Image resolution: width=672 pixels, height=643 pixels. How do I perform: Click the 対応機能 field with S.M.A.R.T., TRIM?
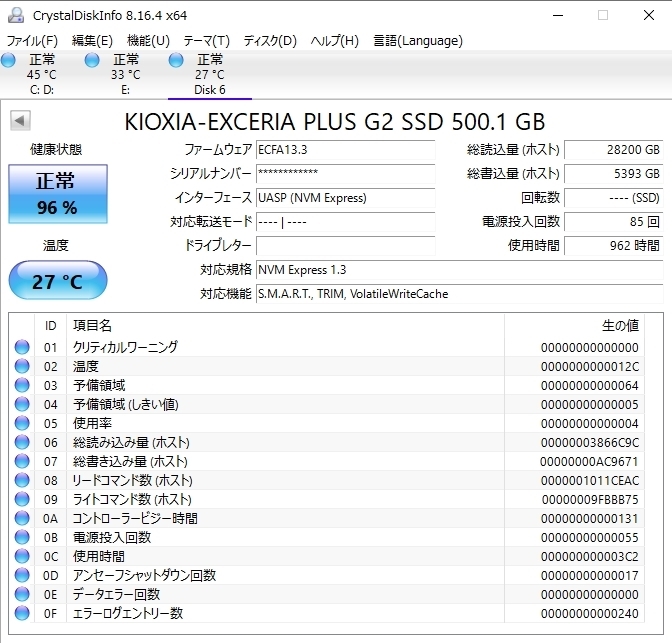pyautogui.click(x=459, y=294)
